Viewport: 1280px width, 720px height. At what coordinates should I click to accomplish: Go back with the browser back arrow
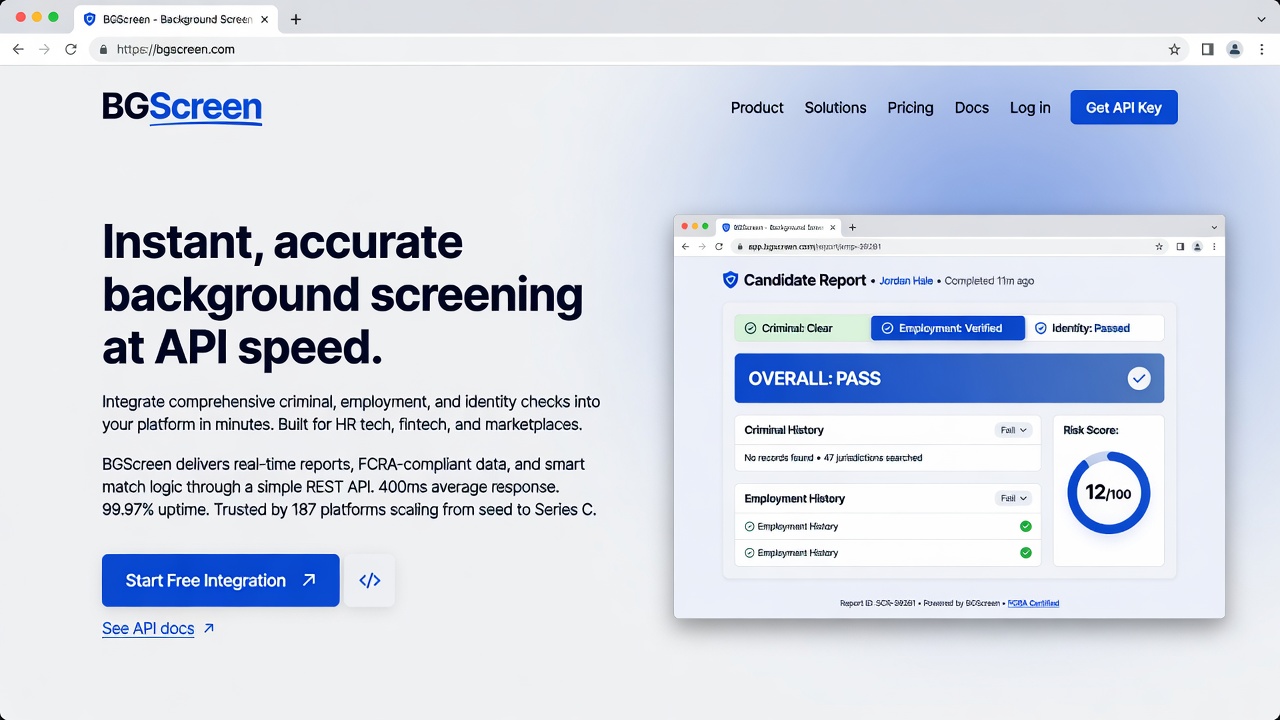(x=18, y=49)
